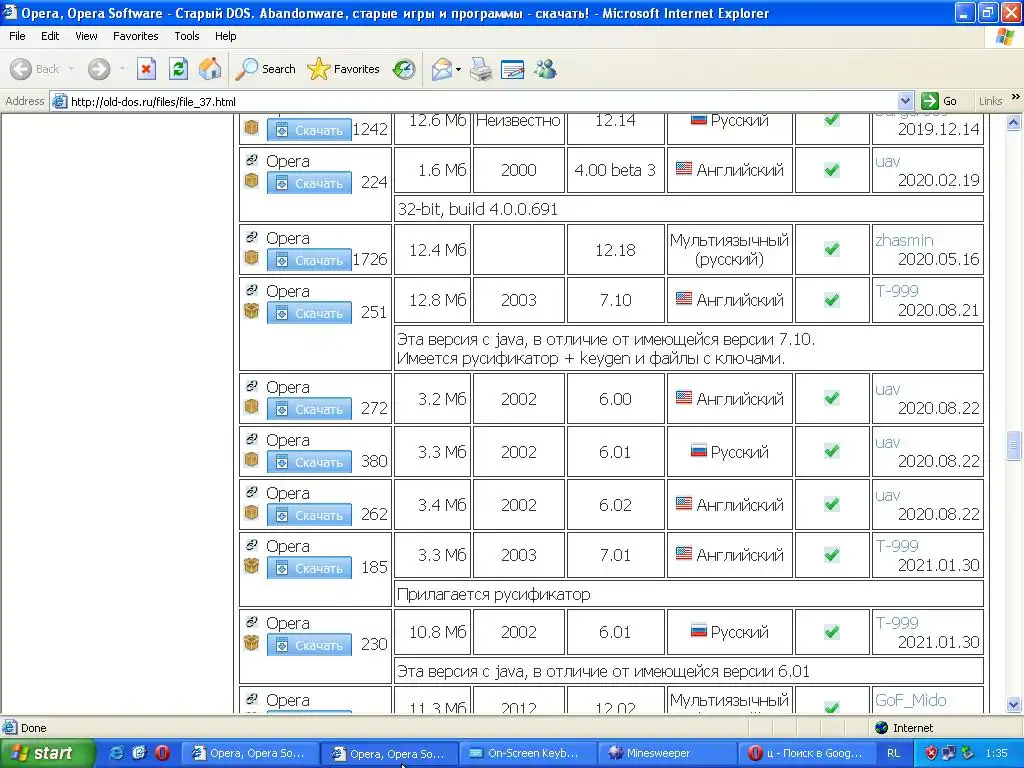The width and height of the screenshot is (1024, 768).
Task: Click the green checkmark in Opera 12.18 row
Action: (831, 249)
